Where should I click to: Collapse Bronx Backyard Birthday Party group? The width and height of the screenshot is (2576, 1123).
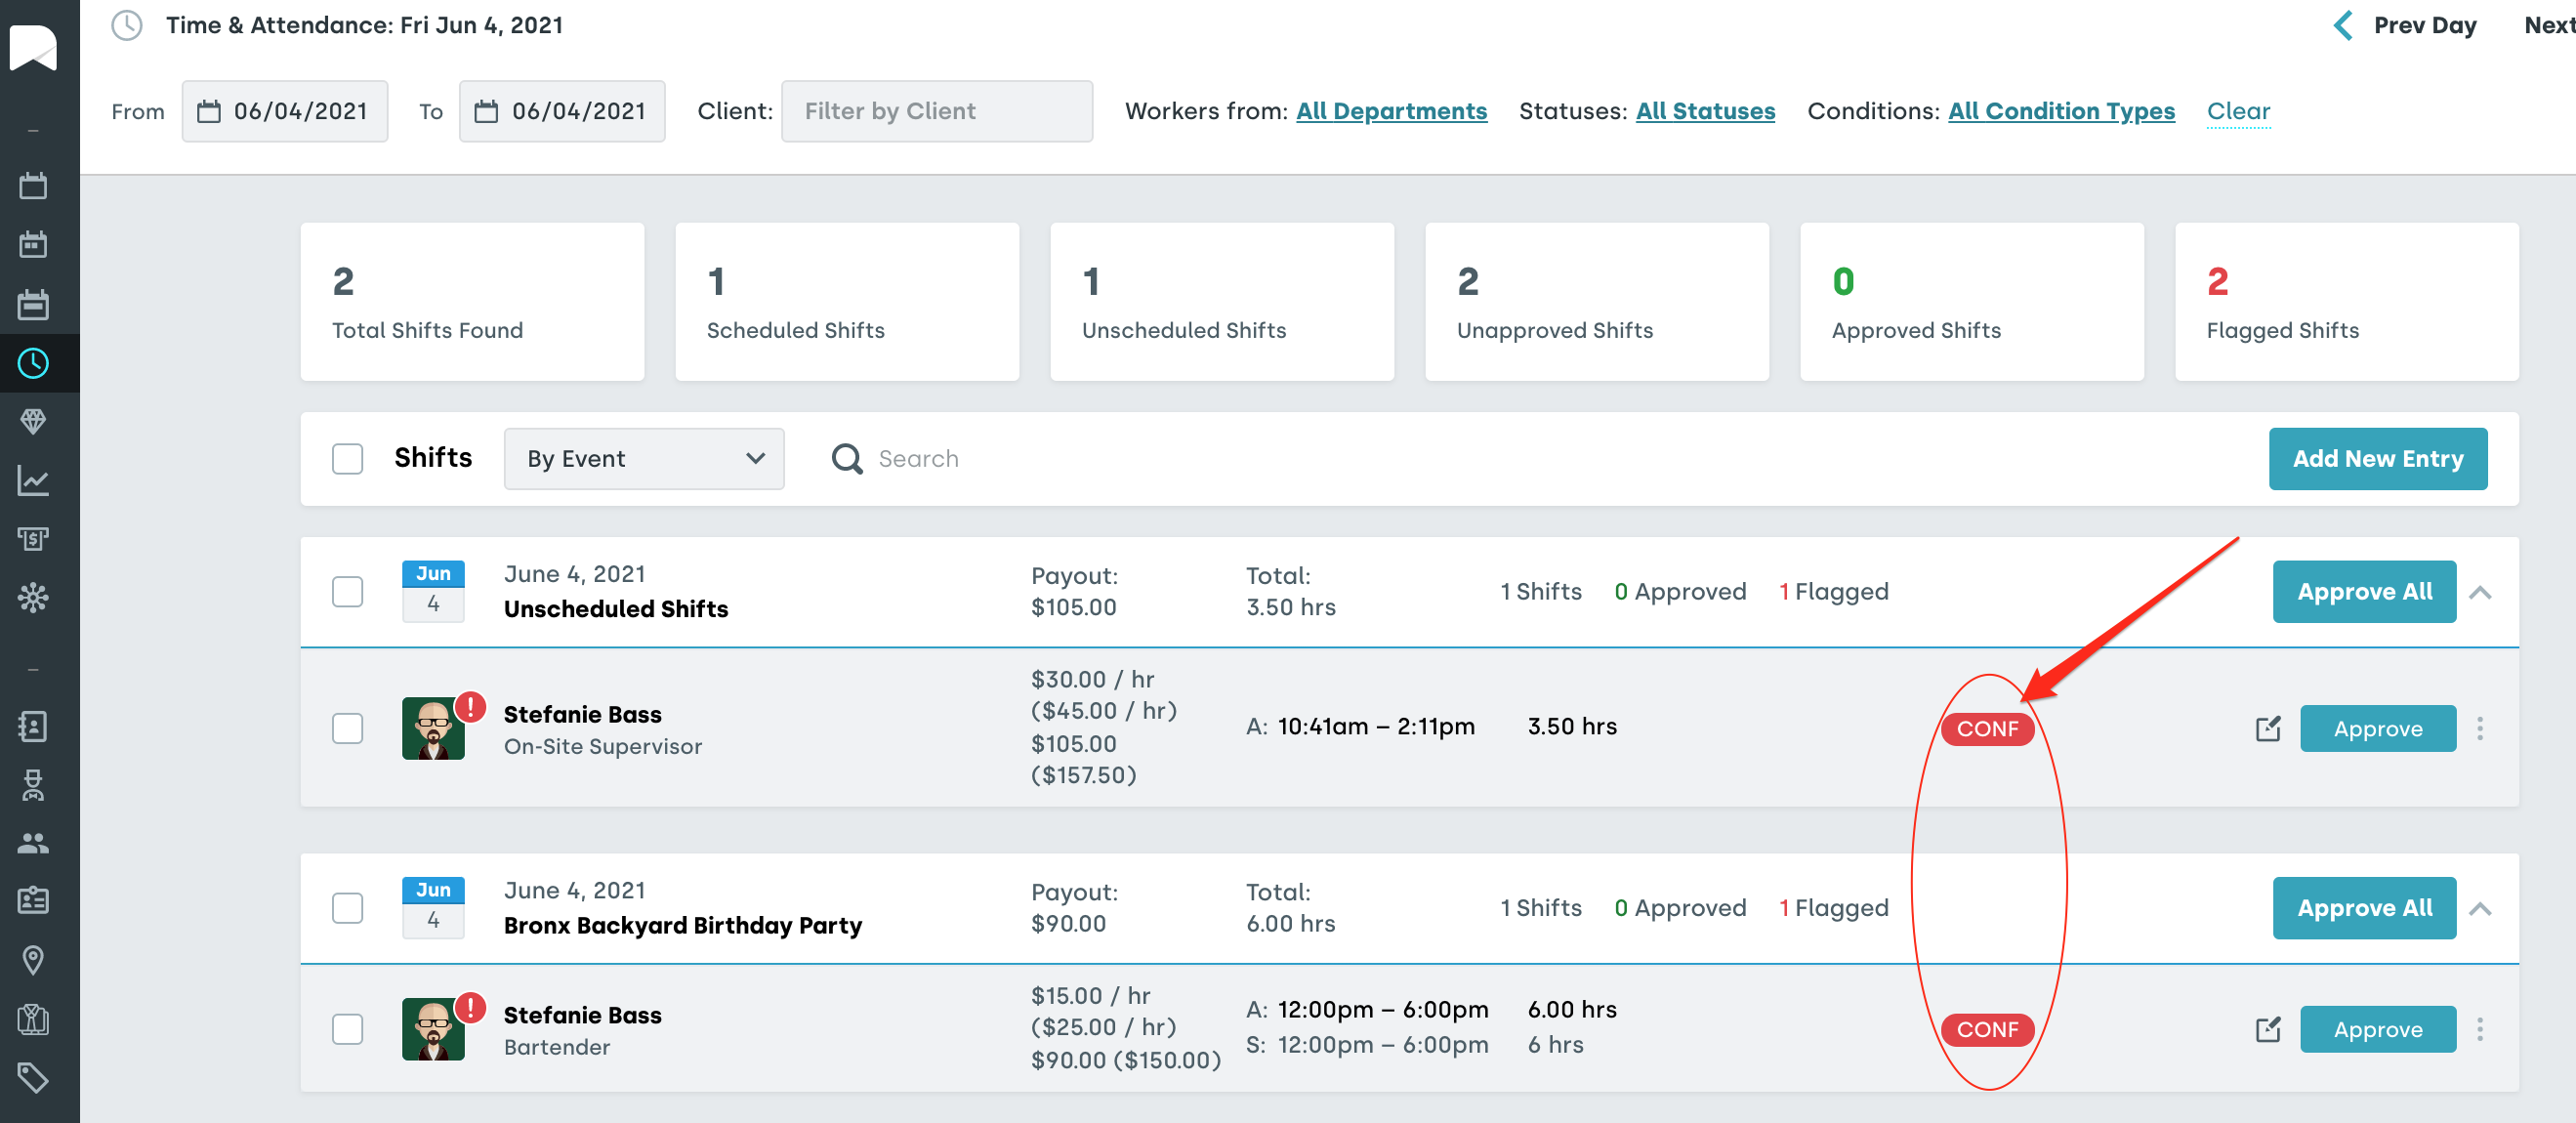2479,908
